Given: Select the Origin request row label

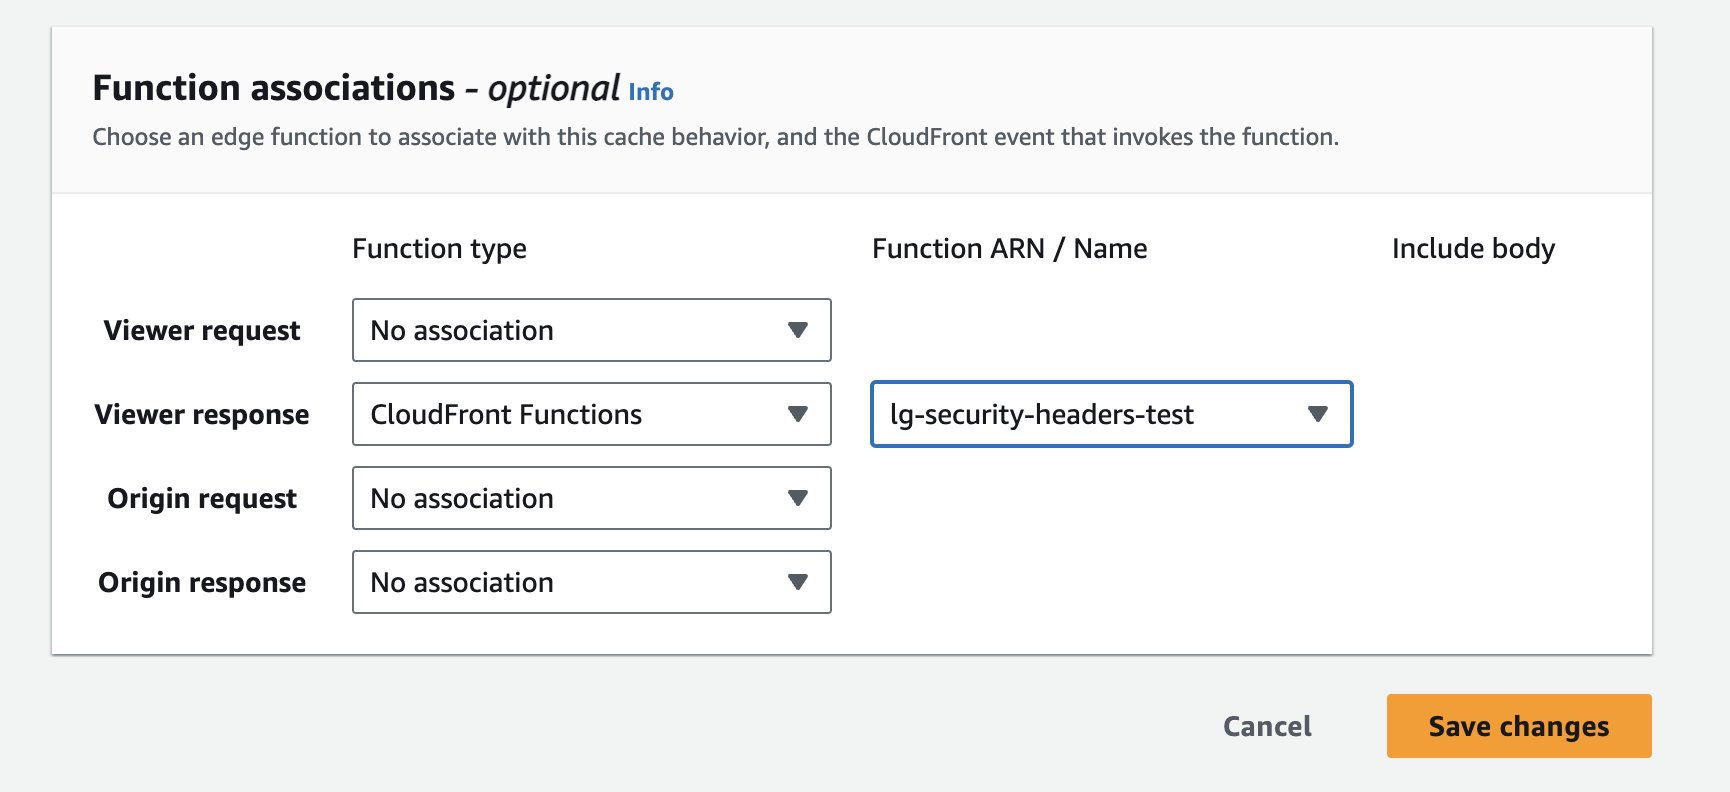Looking at the screenshot, I should [202, 498].
